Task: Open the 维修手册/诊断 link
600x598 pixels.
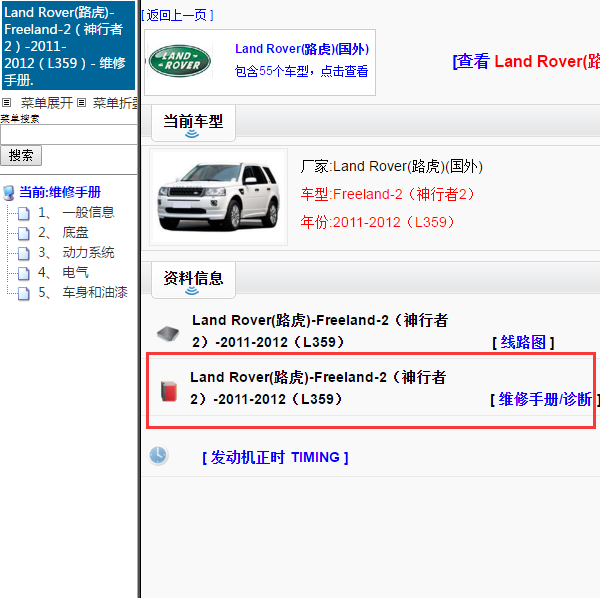Action: [x=545, y=399]
